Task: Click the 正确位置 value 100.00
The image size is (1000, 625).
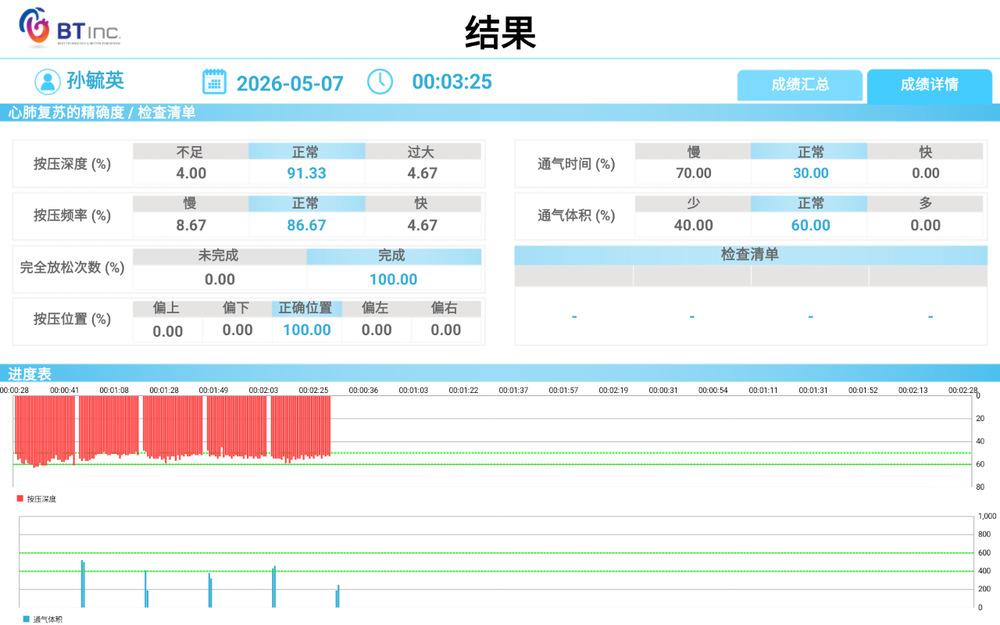Action: (x=307, y=330)
